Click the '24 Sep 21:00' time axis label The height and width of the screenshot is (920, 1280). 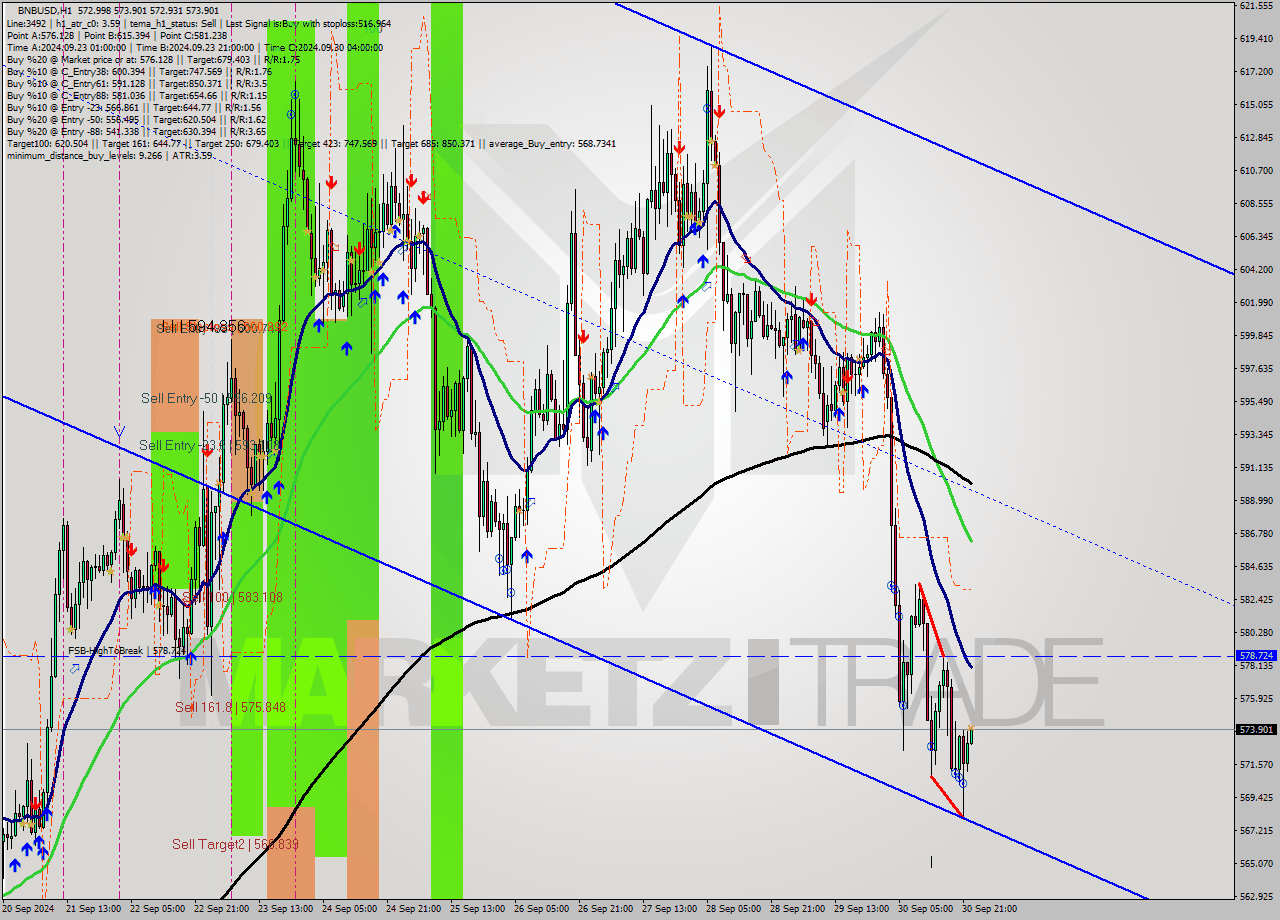[413, 909]
